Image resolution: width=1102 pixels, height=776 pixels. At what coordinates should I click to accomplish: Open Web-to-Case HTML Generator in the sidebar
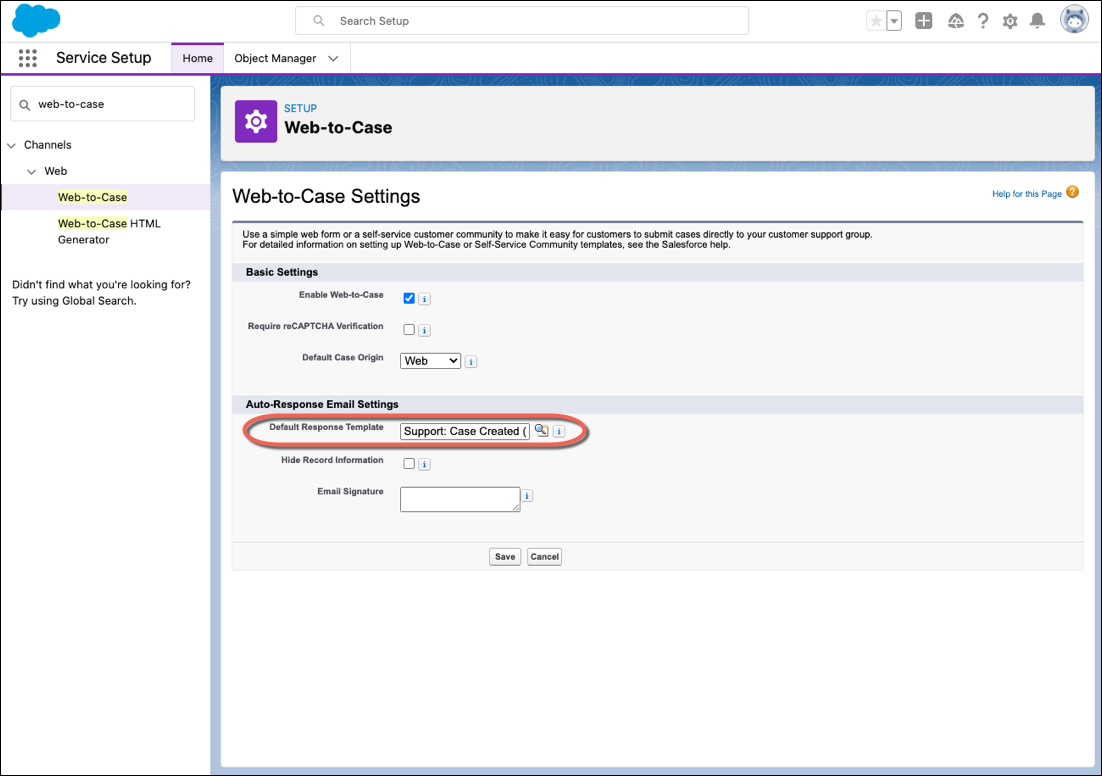[109, 231]
